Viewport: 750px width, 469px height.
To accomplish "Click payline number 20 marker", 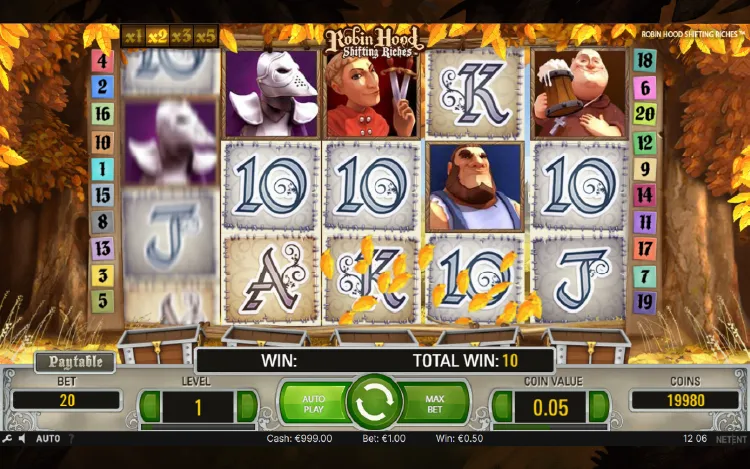I will (x=645, y=114).
